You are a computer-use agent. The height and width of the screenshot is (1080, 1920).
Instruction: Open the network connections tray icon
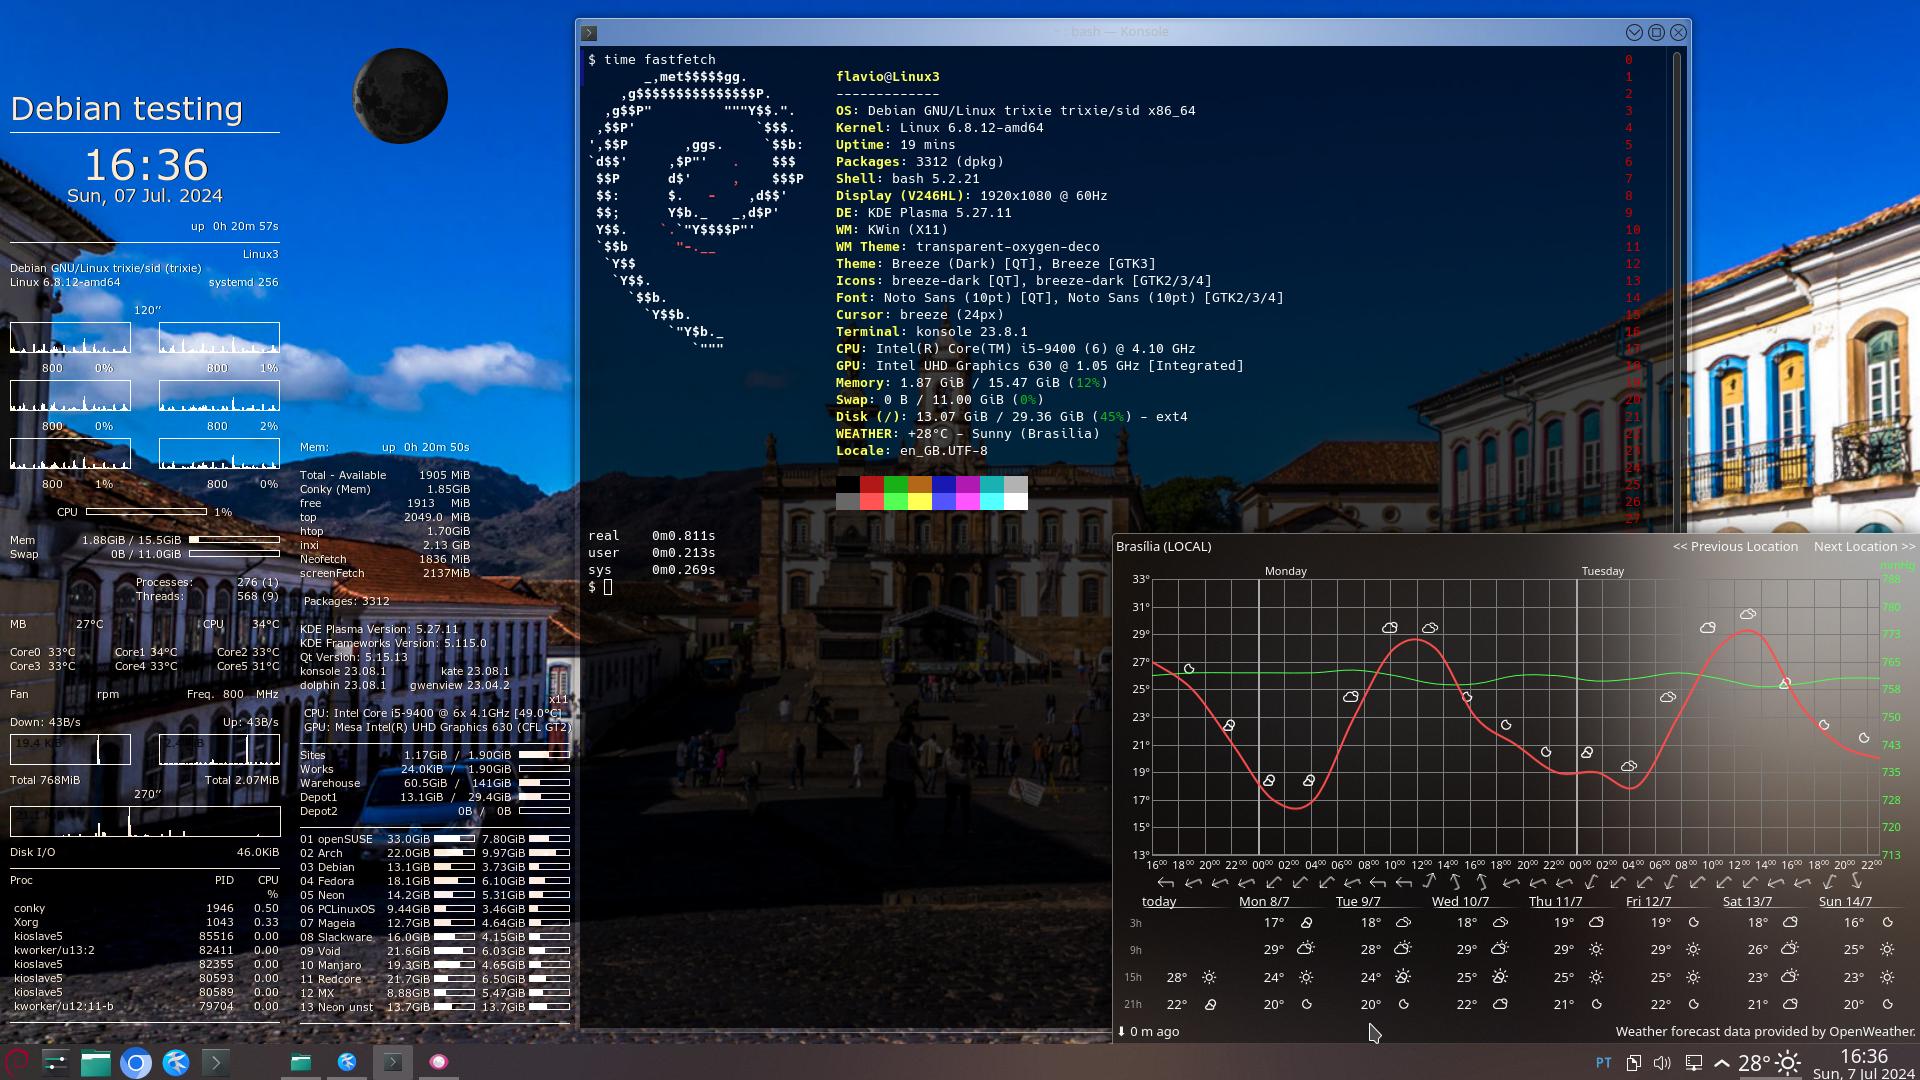[1693, 1063]
